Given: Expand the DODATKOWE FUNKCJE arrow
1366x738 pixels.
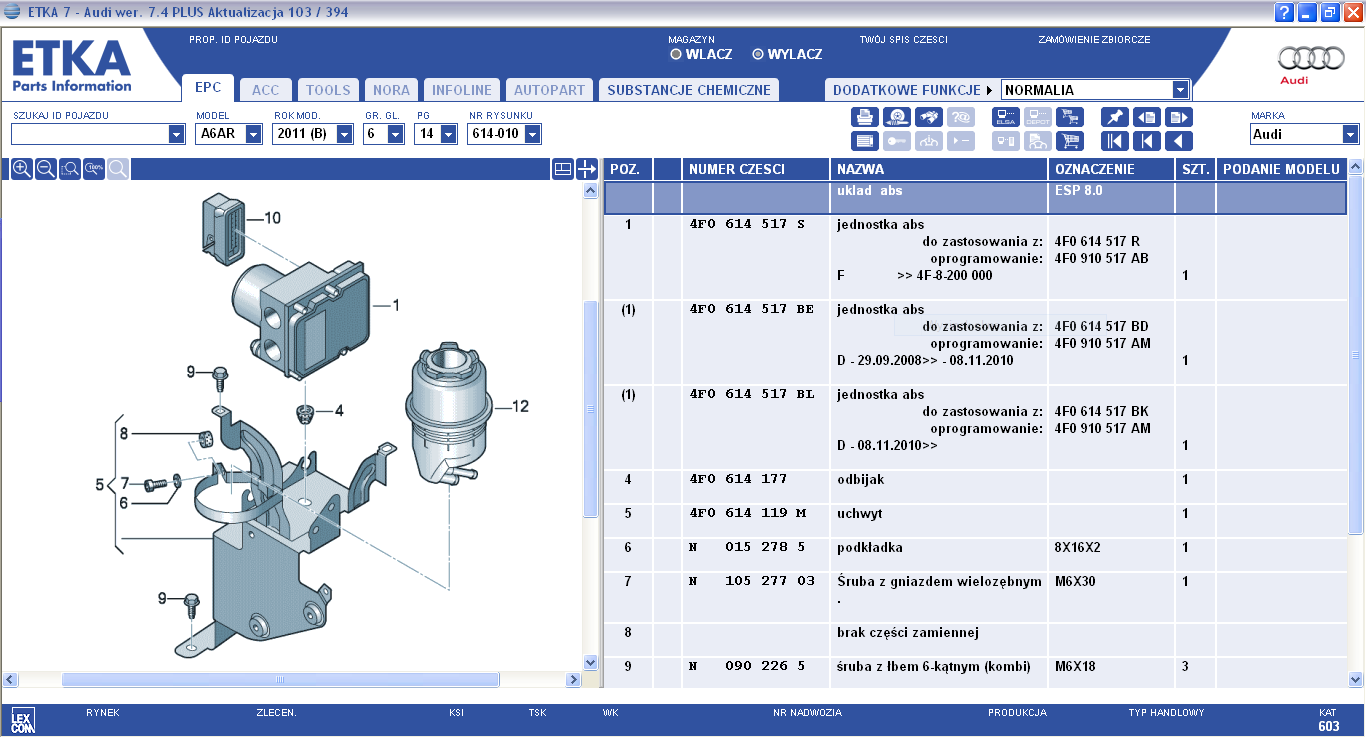Looking at the screenshot, I should [x=989, y=90].
